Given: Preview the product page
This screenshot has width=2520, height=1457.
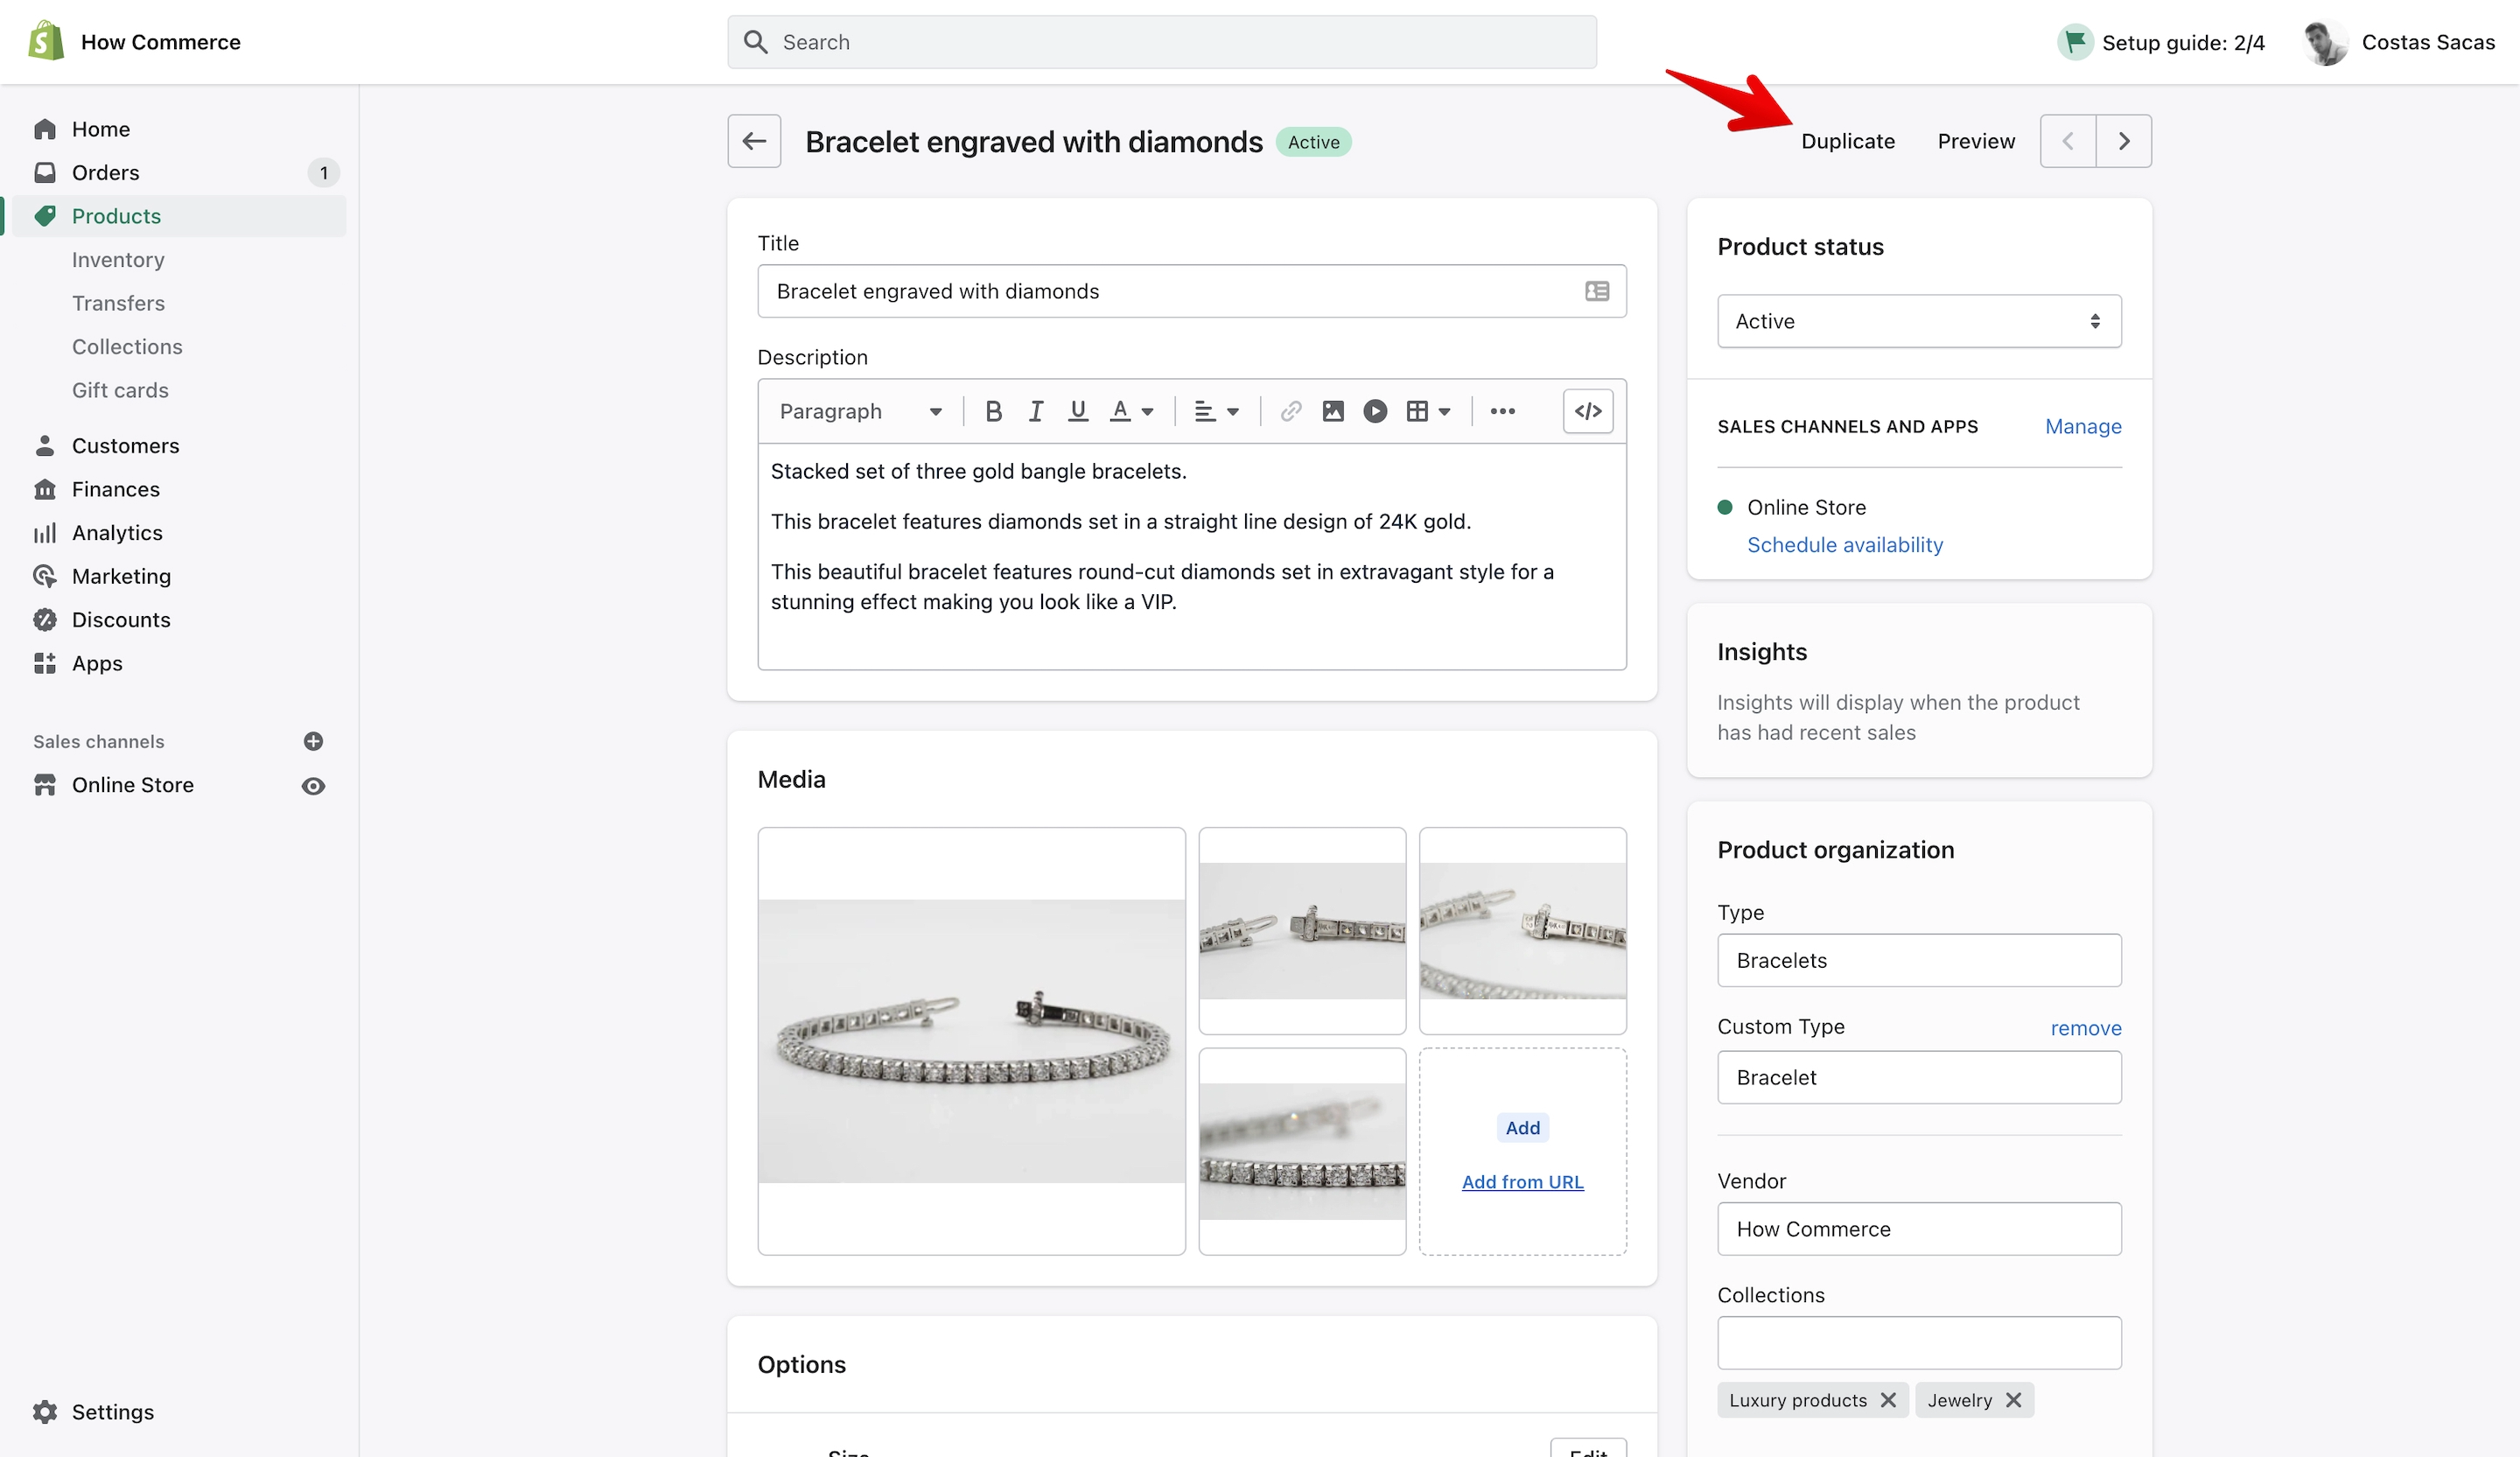Looking at the screenshot, I should (1976, 141).
